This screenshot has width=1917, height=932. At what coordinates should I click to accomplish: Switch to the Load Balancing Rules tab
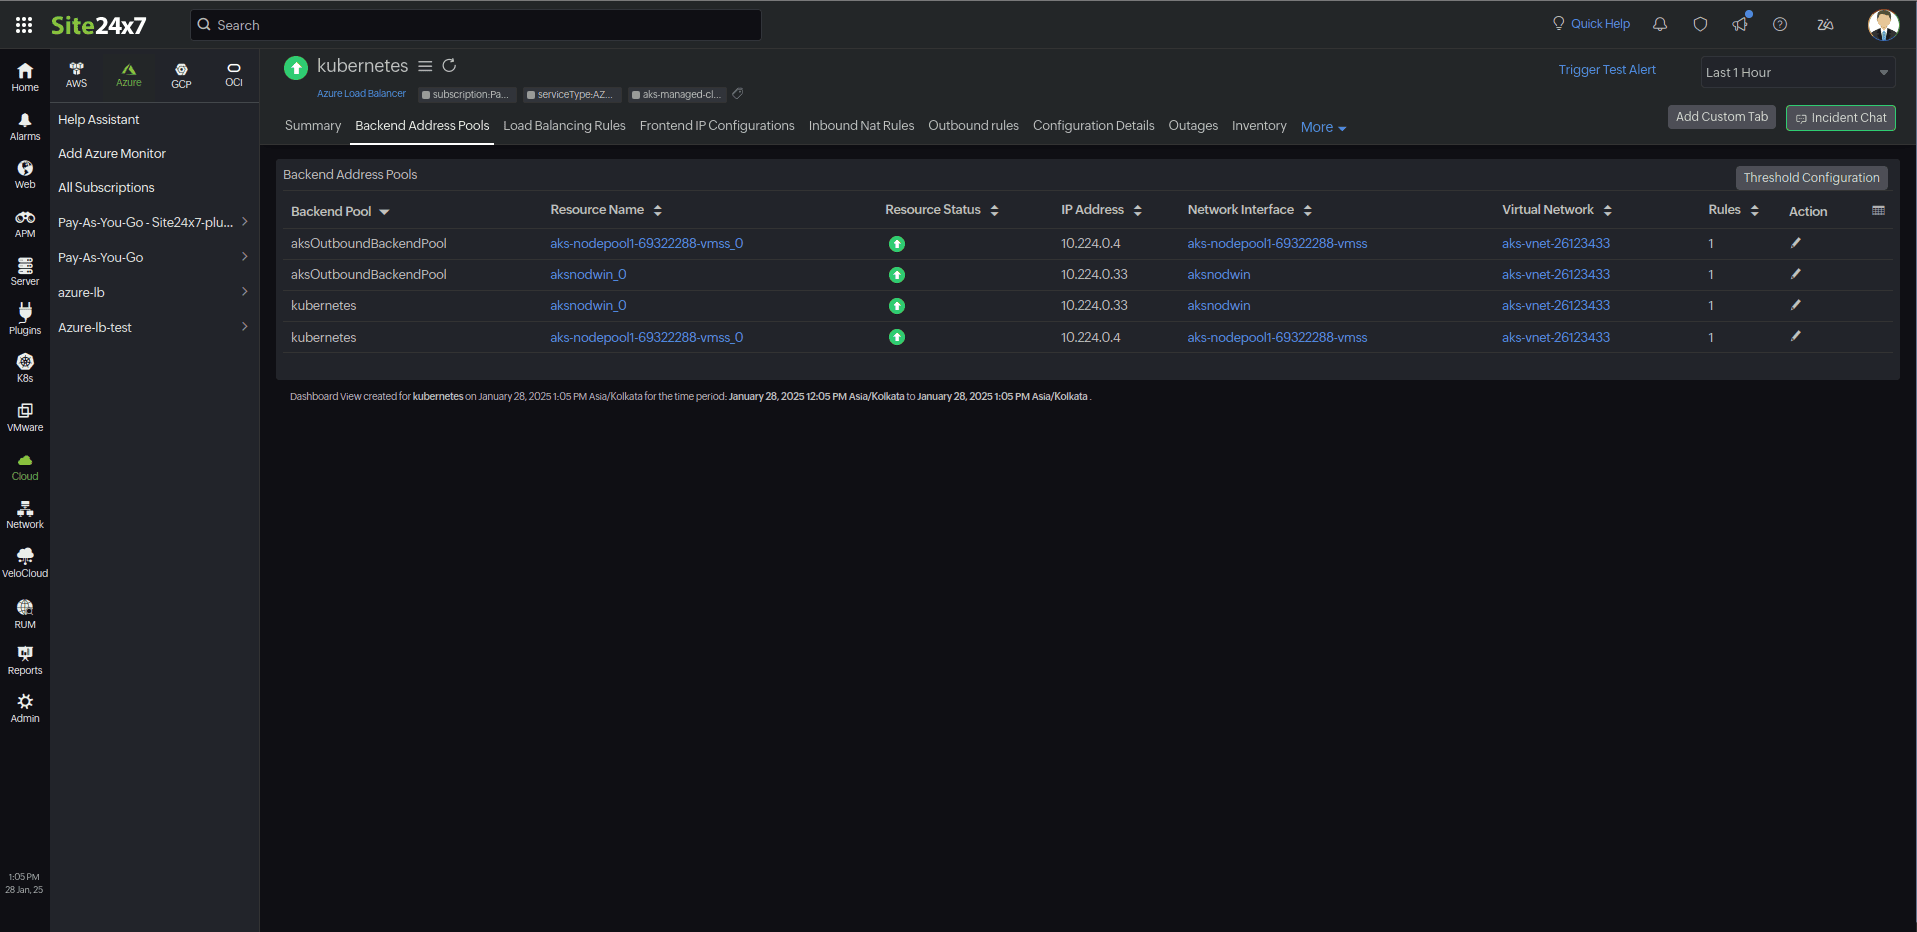coord(564,126)
